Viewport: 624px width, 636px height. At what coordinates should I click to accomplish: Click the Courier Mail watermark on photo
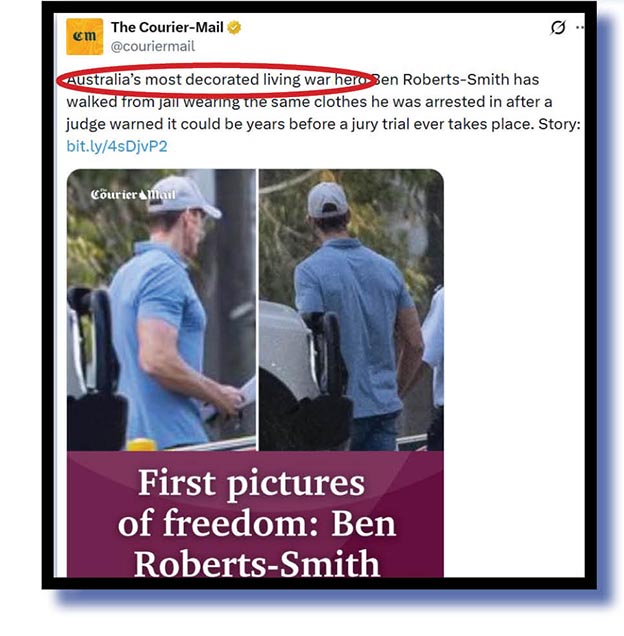pos(133,194)
